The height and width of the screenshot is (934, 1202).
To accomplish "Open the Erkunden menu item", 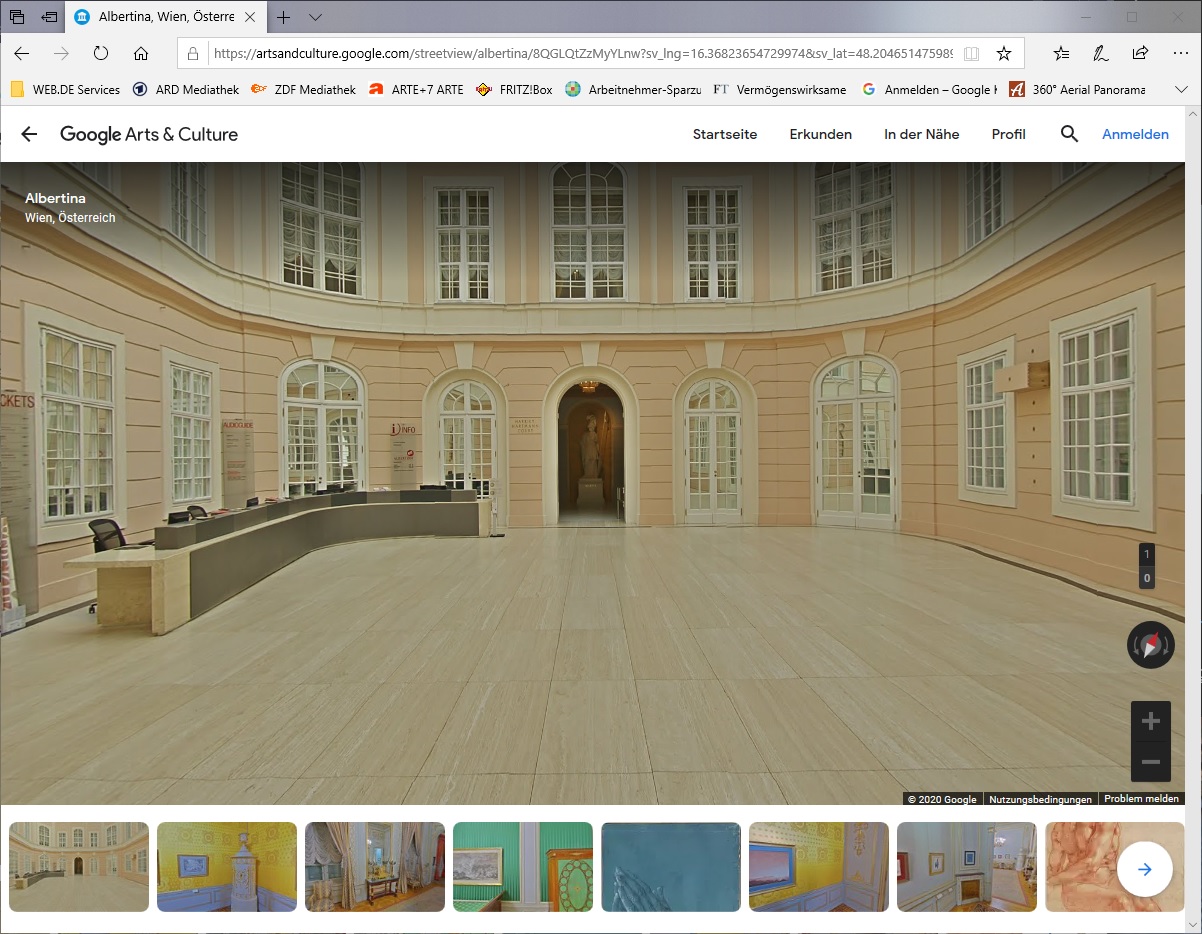I will click(820, 134).
